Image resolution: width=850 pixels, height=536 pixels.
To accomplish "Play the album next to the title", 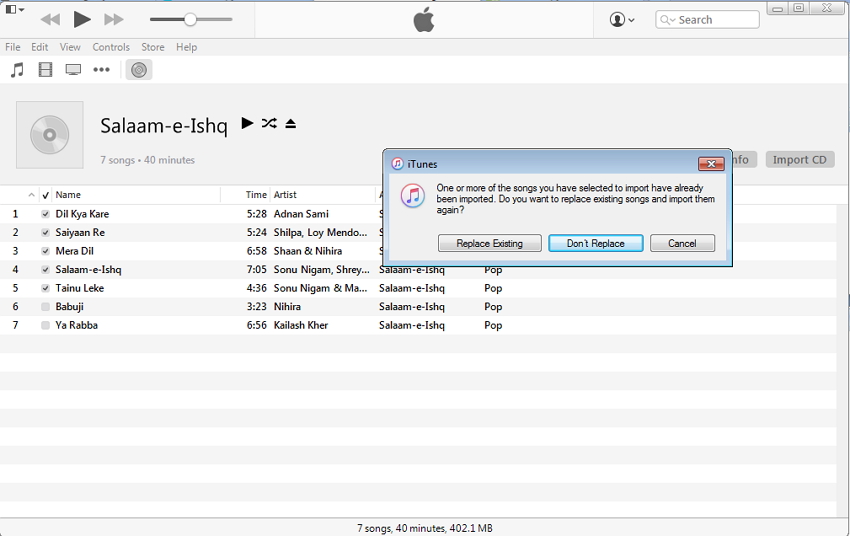I will 248,124.
